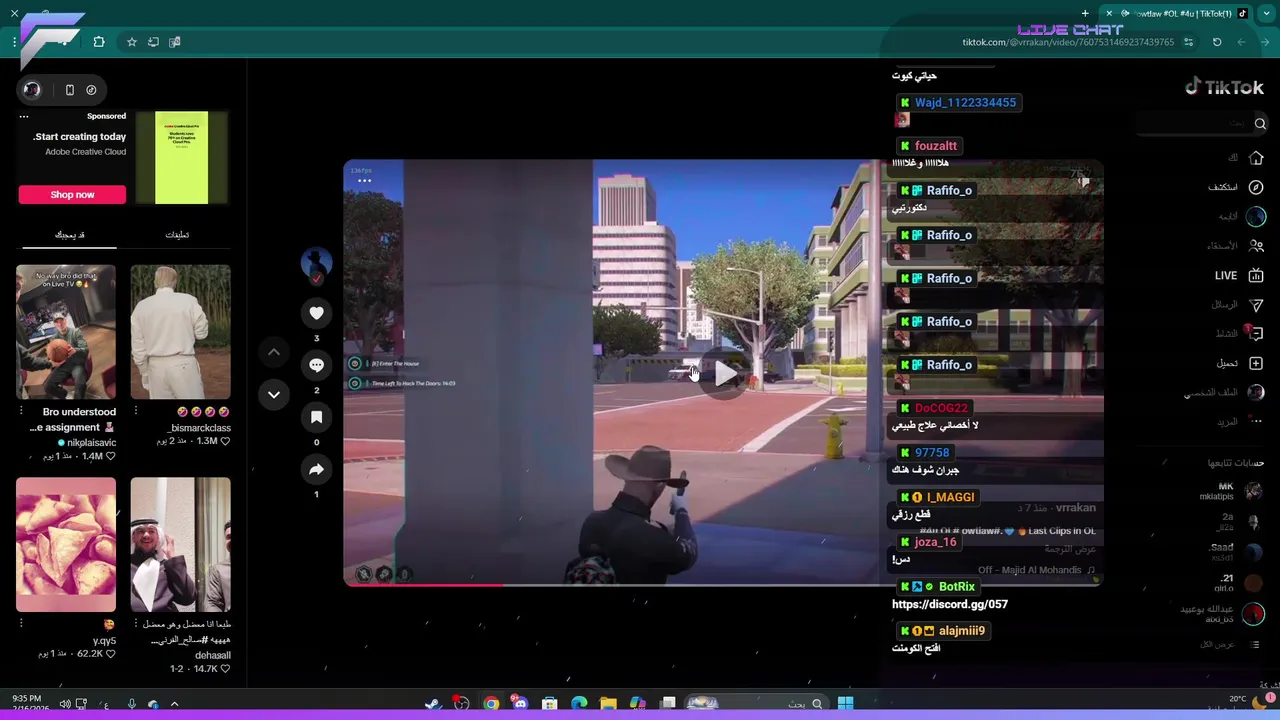Open Google Chrome on the taskbar
This screenshot has width=1280, height=720.
point(491,704)
